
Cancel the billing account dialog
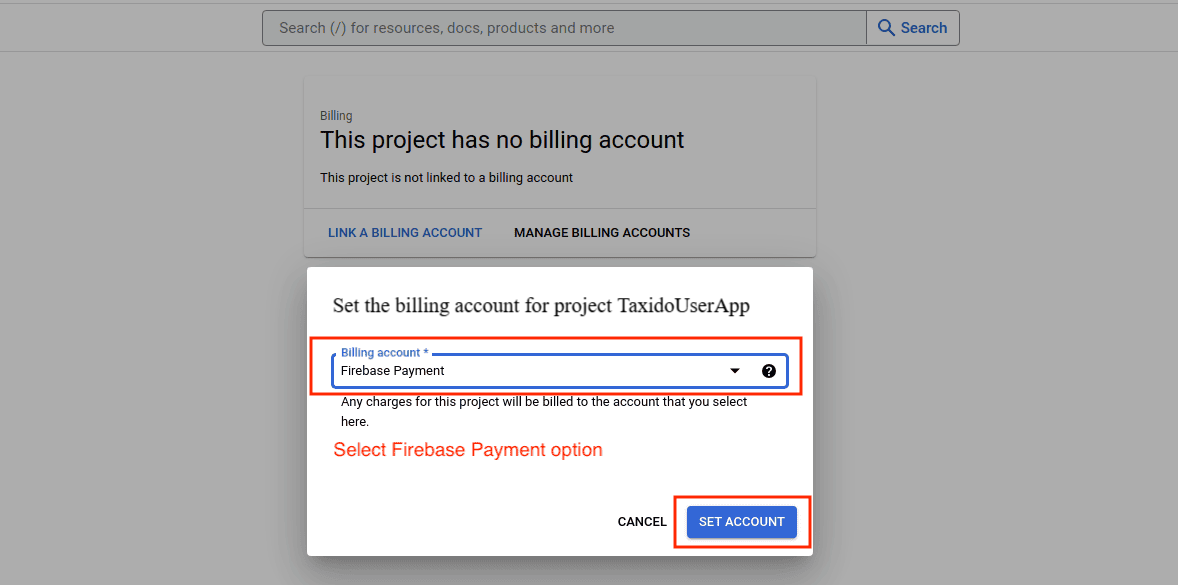642,522
